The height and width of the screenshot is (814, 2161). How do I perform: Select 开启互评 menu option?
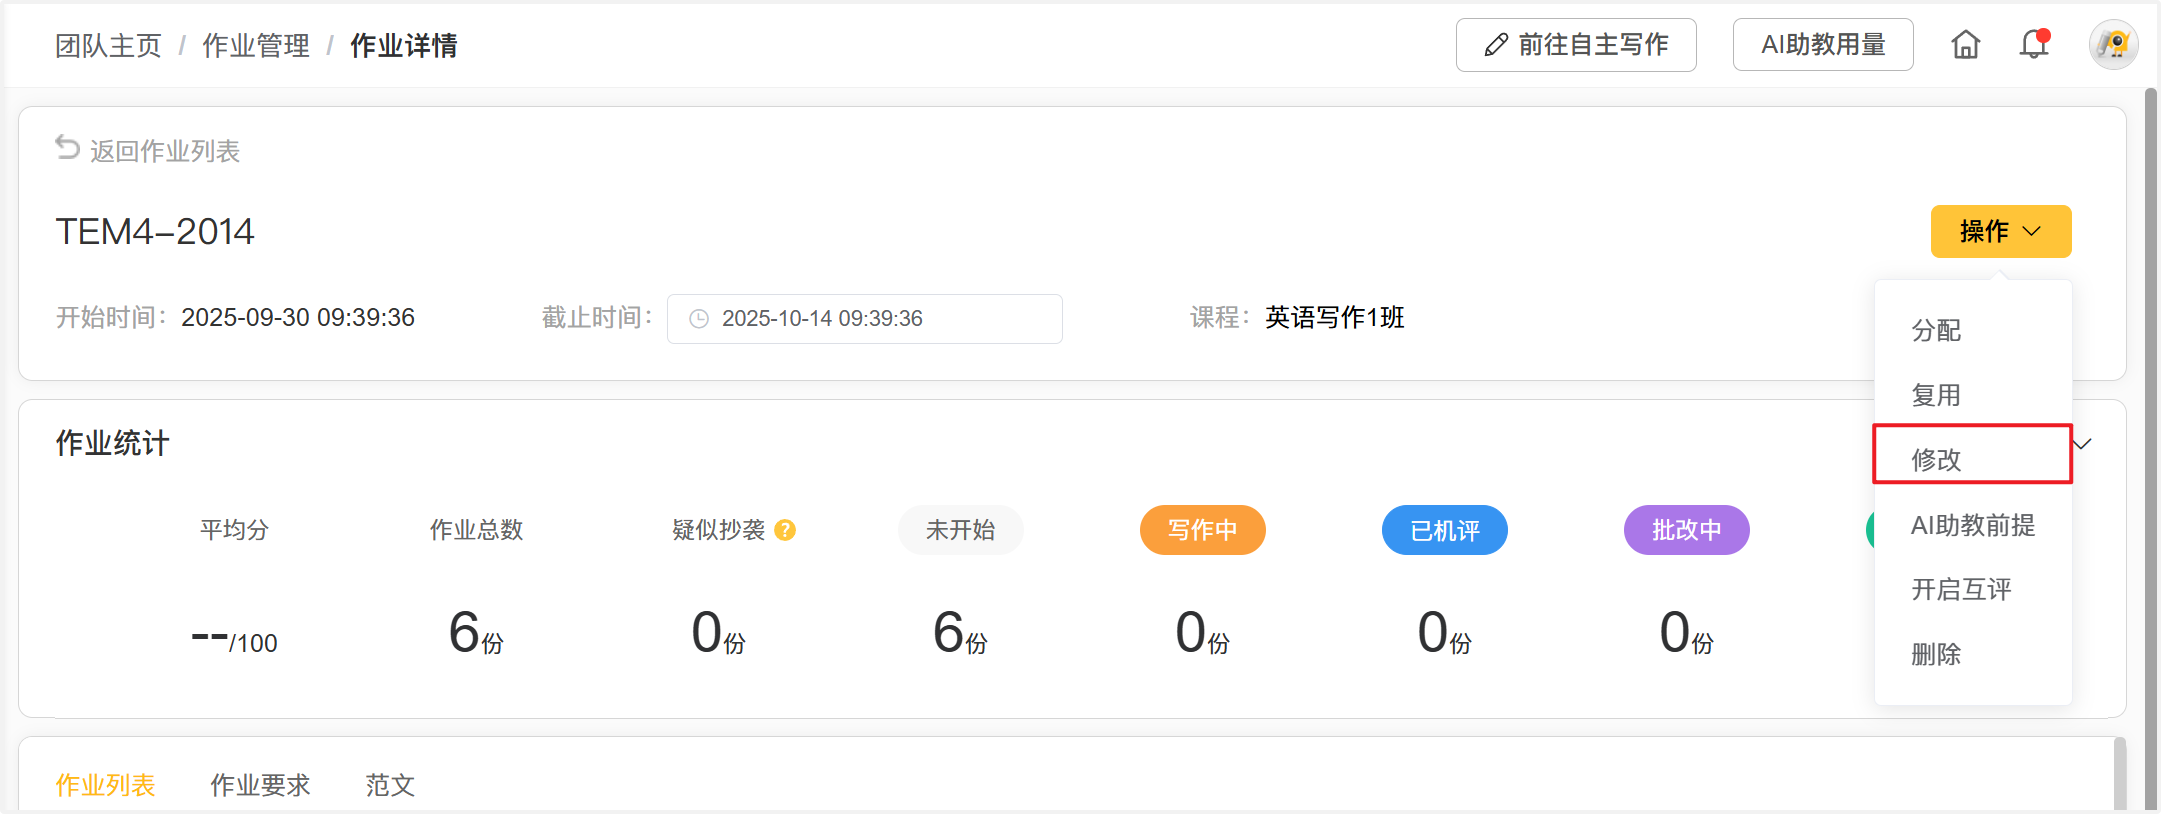(x=1961, y=589)
